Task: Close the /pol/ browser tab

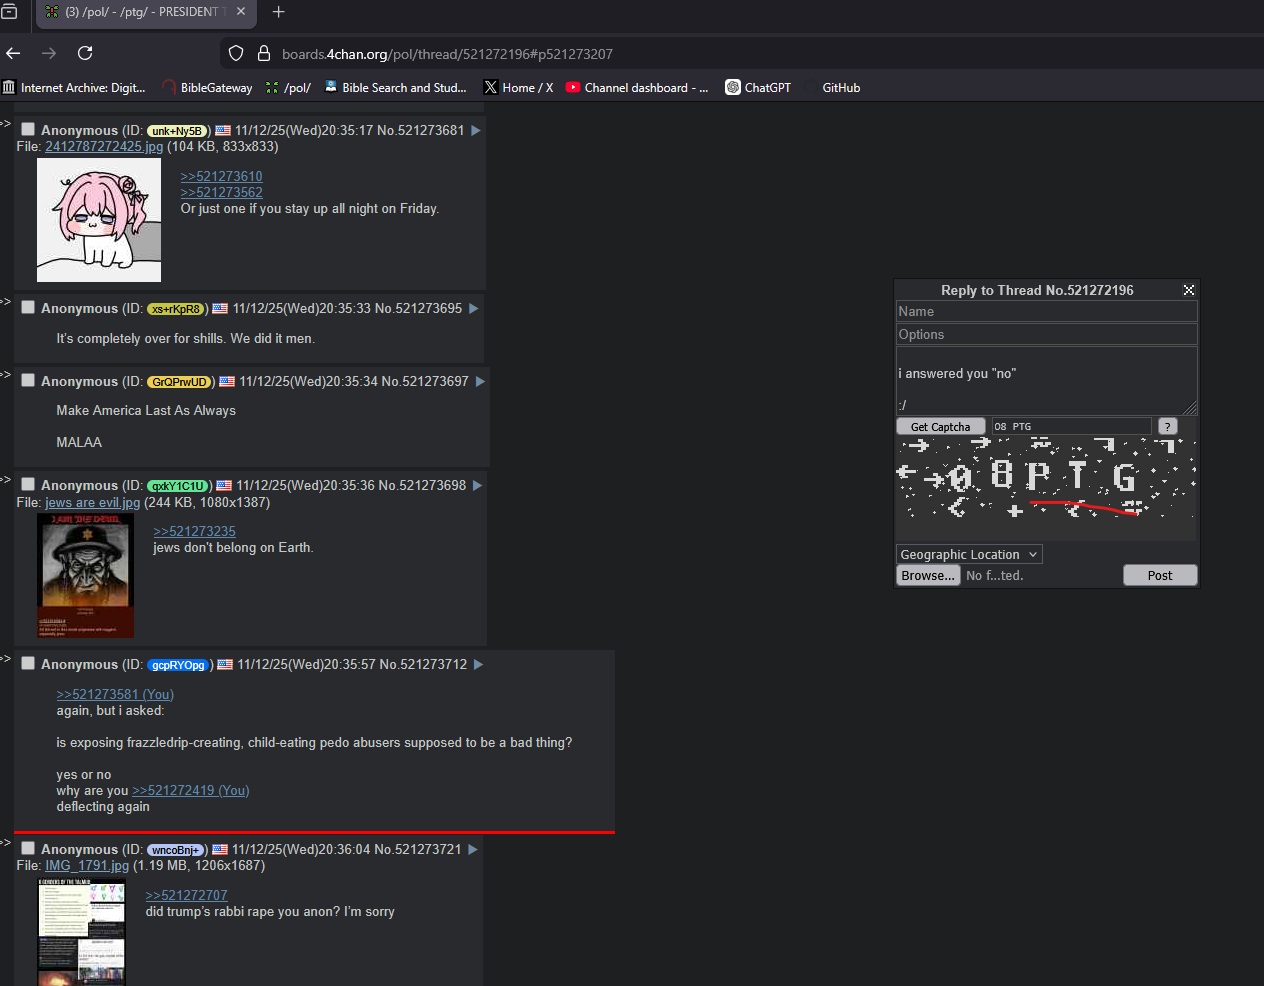Action: pos(241,12)
